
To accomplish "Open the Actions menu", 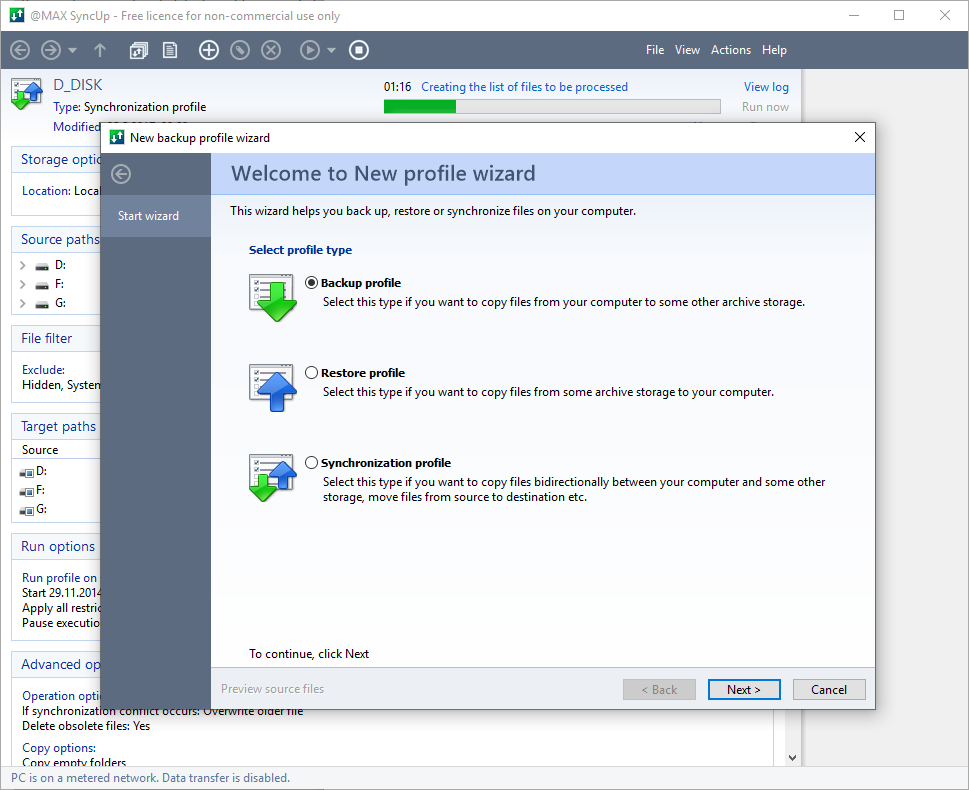I will coord(730,50).
